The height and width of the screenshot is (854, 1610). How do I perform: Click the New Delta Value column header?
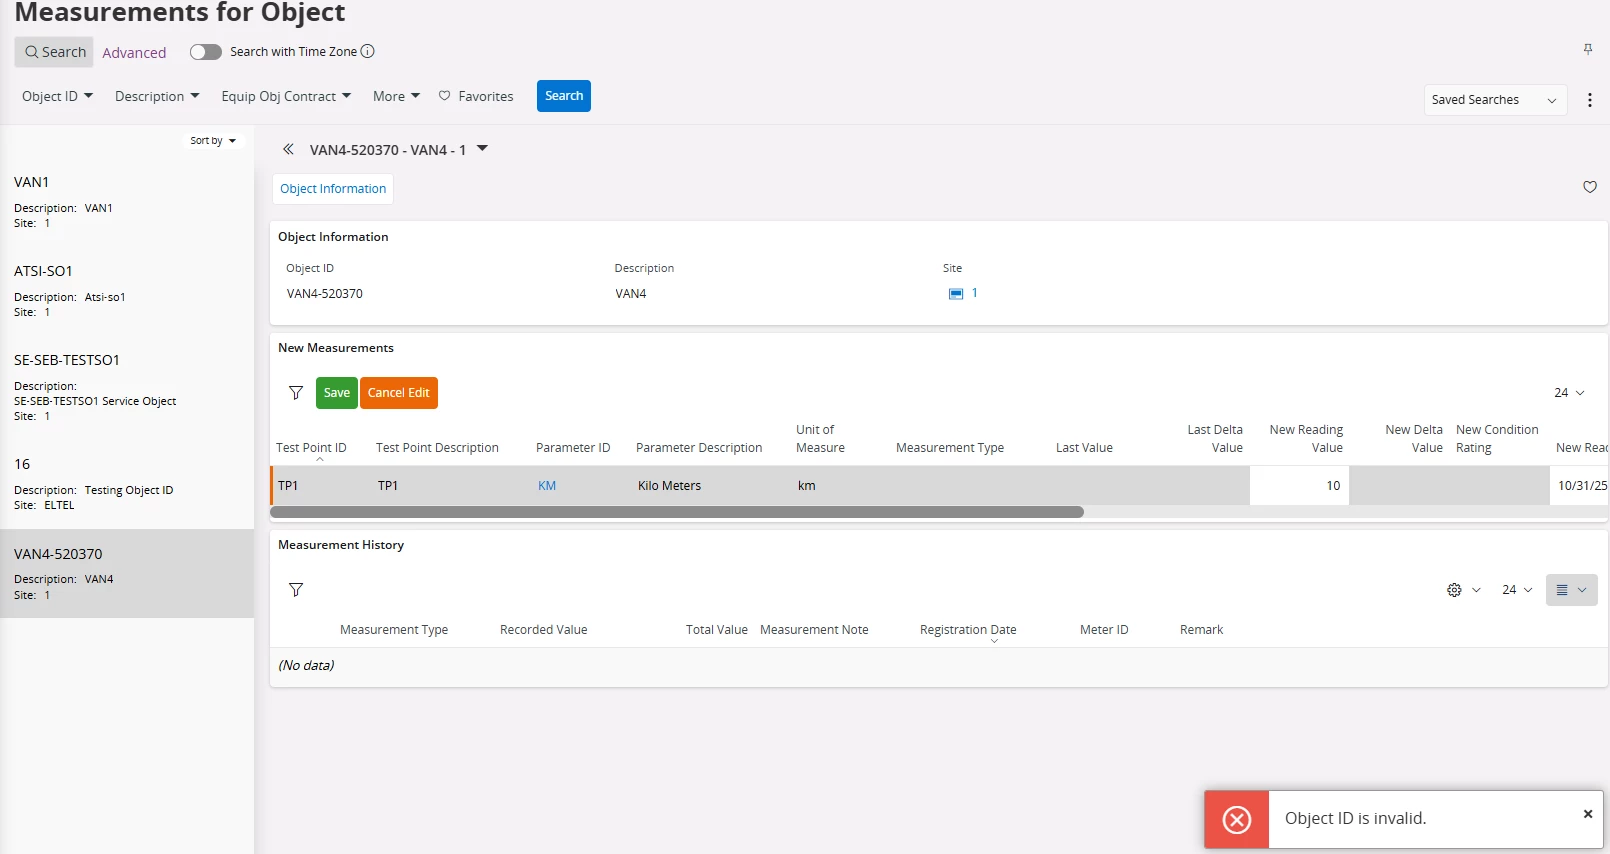coord(1414,439)
